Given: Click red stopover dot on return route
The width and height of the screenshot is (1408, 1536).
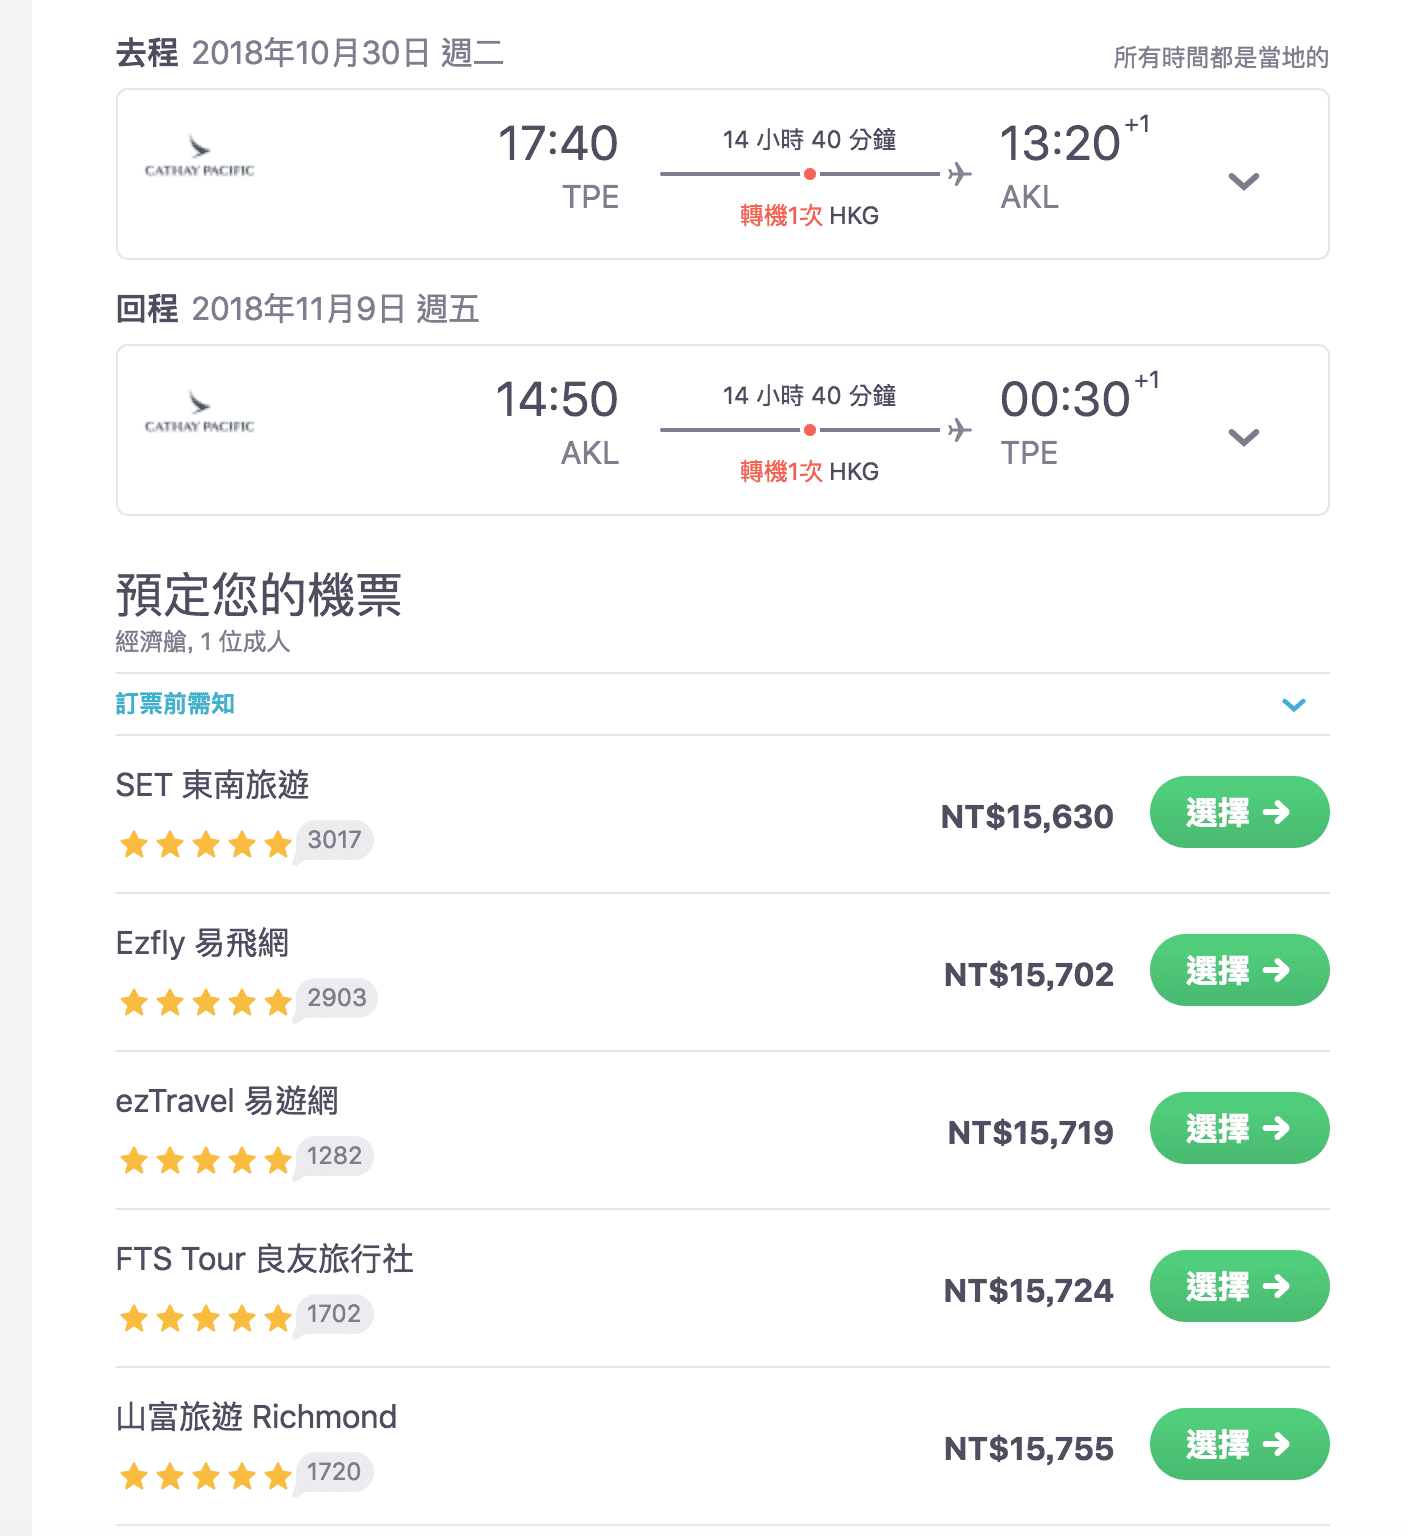Looking at the screenshot, I should tap(810, 430).
